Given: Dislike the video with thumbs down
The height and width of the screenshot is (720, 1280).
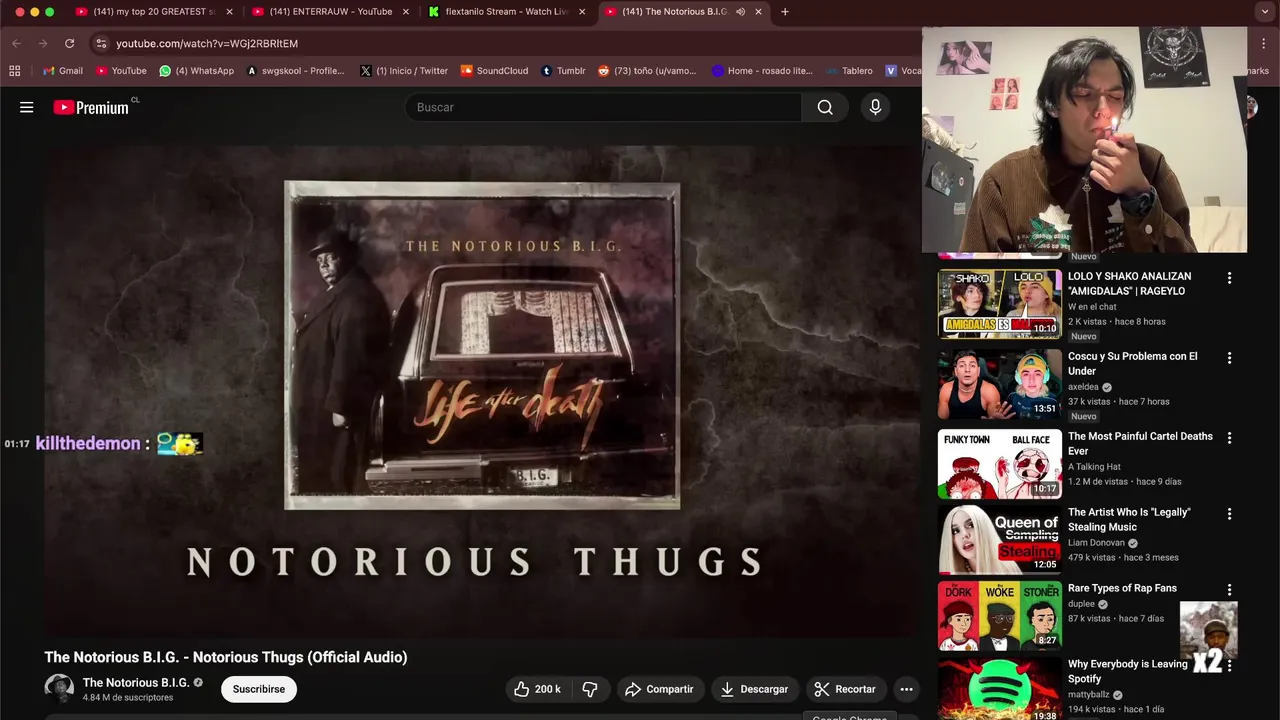Looking at the screenshot, I should [x=590, y=689].
